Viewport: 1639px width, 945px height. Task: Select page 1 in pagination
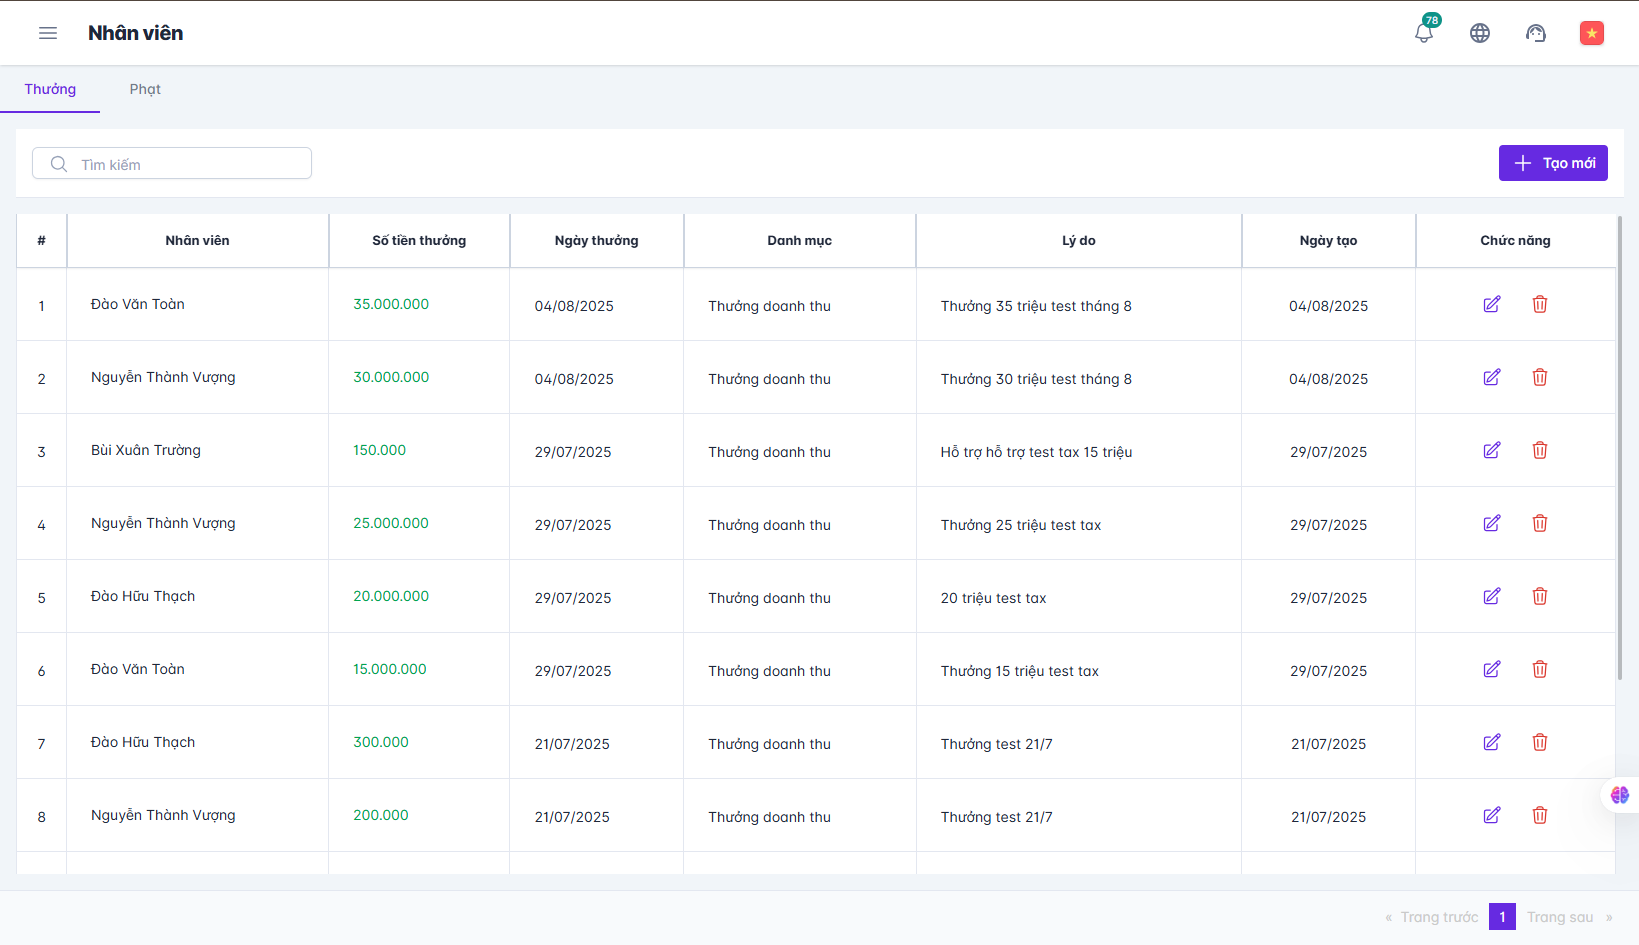pos(1502,917)
